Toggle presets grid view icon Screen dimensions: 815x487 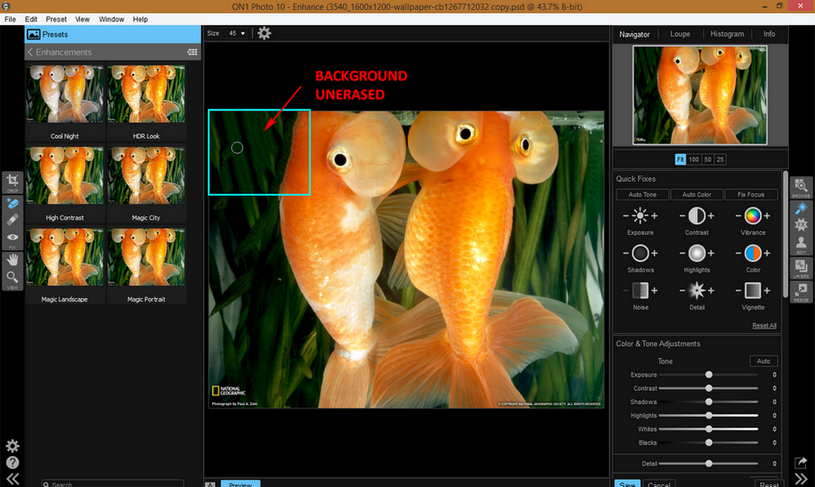pos(192,52)
